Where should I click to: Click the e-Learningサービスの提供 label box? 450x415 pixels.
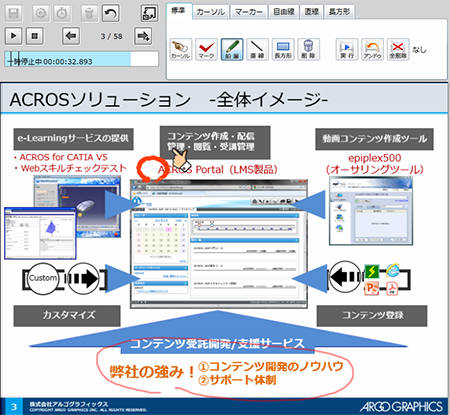(x=73, y=139)
